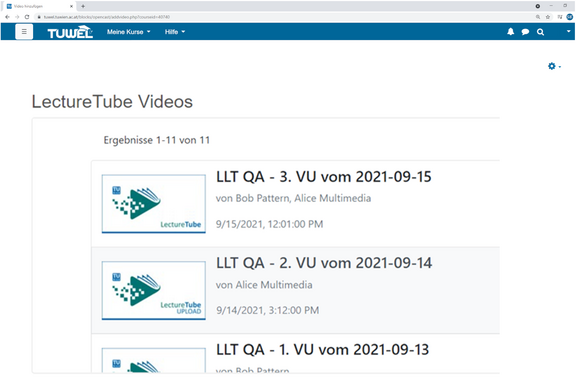Close the Video hinzufügen browser tab
576x384 pixels.
click(x=71, y=6)
